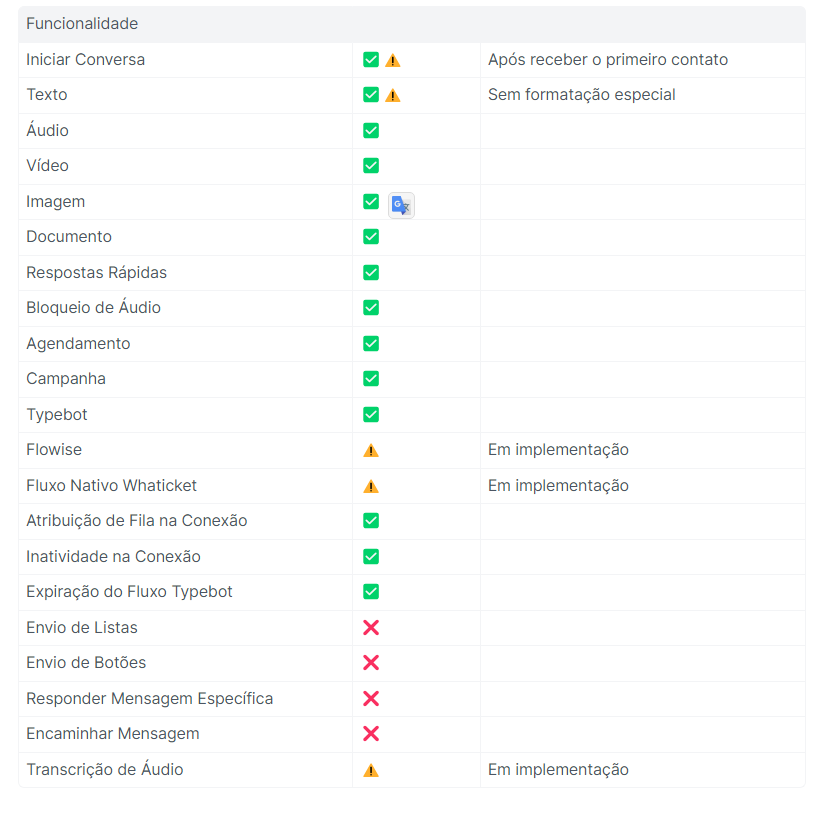Click the red X for Envio de Botões
The width and height of the screenshot is (826, 831).
(371, 663)
